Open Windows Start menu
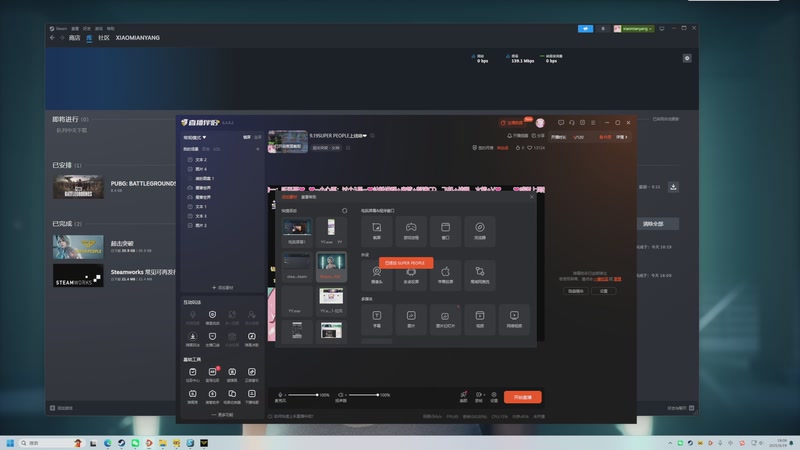The height and width of the screenshot is (450, 800). click(x=10, y=443)
